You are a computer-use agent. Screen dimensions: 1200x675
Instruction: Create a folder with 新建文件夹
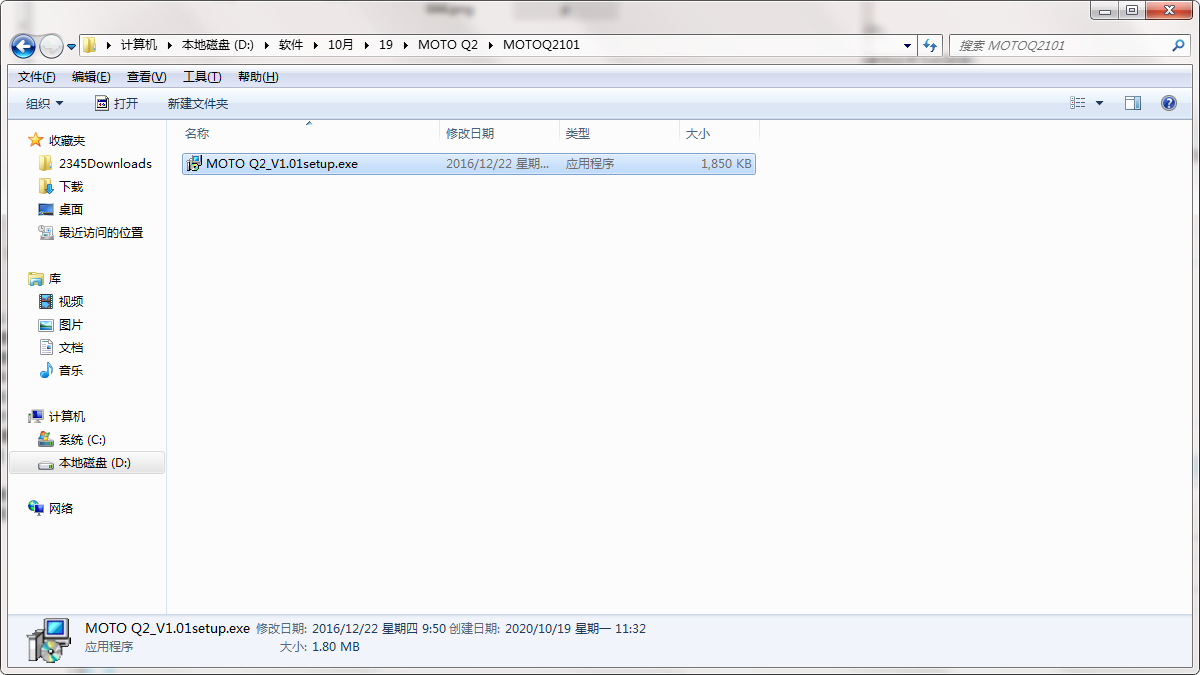pyautogui.click(x=198, y=103)
